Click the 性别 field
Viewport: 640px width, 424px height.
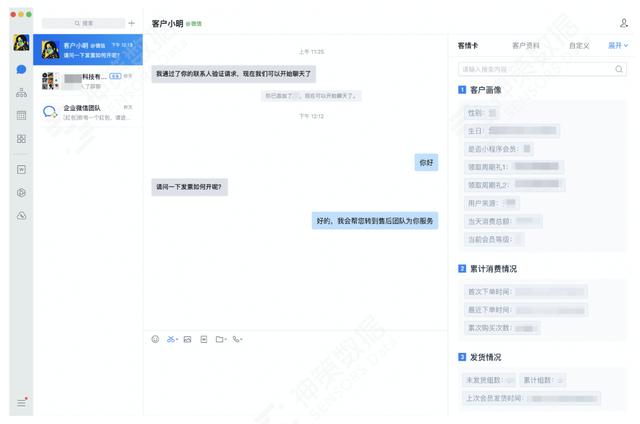(x=482, y=113)
